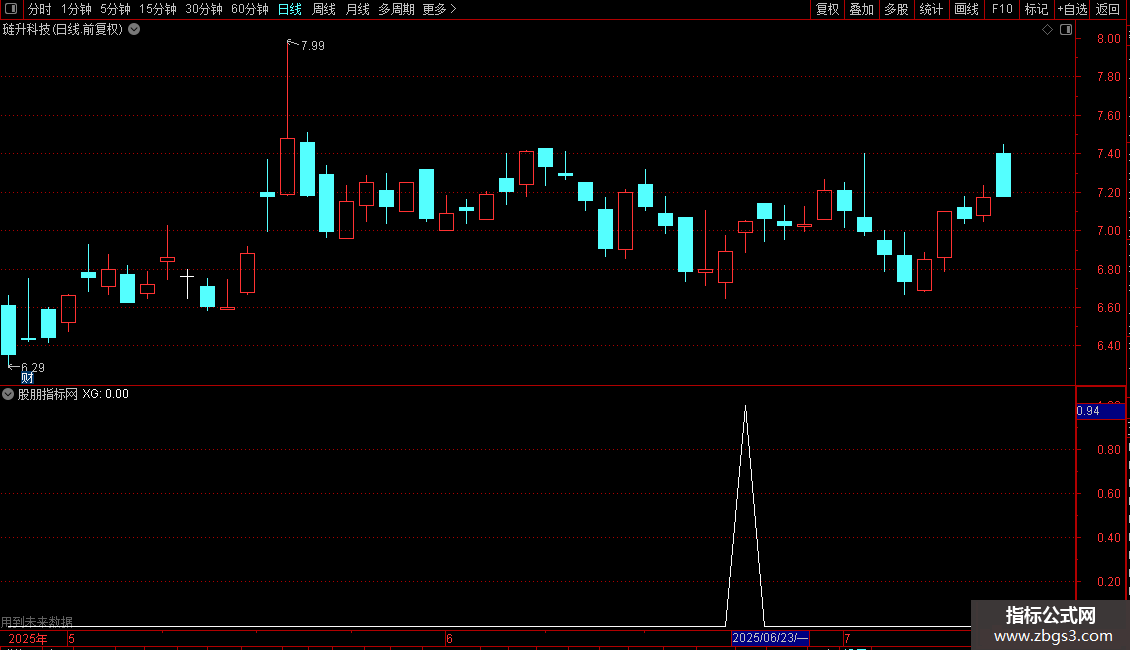
Task: Open the 统计 statistics button
Action: pos(931,9)
